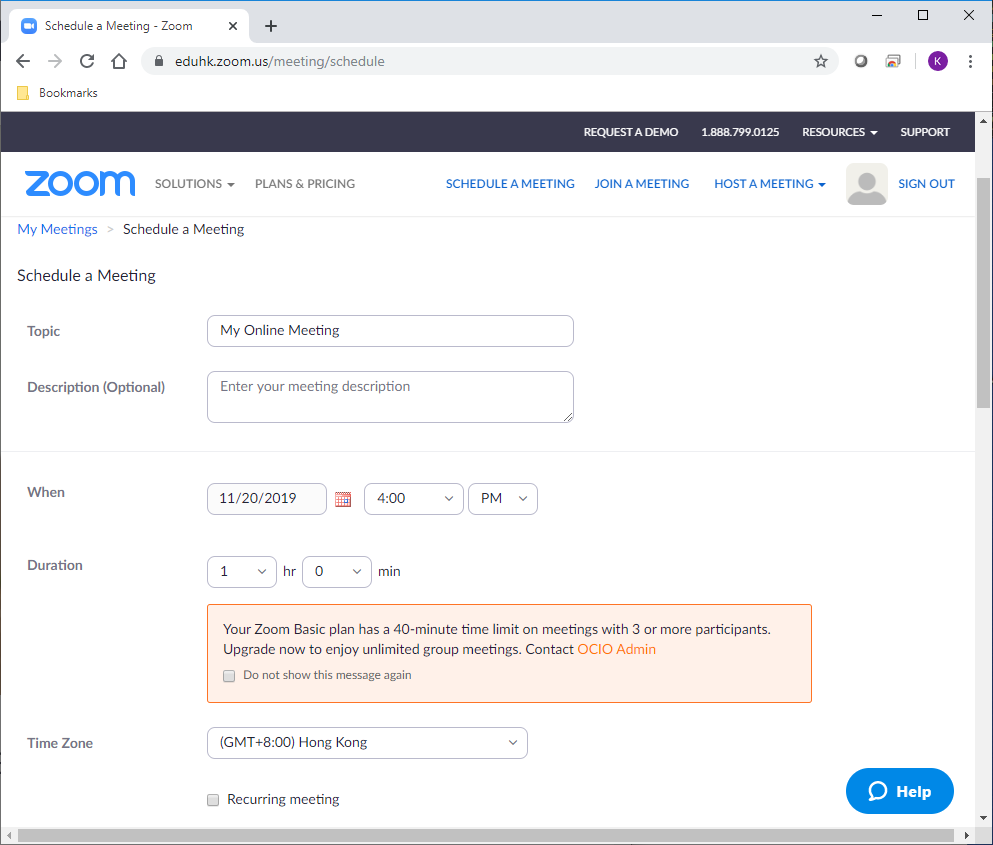Image resolution: width=993 pixels, height=845 pixels.
Task: Open the calendar date picker icon
Action: point(343,499)
